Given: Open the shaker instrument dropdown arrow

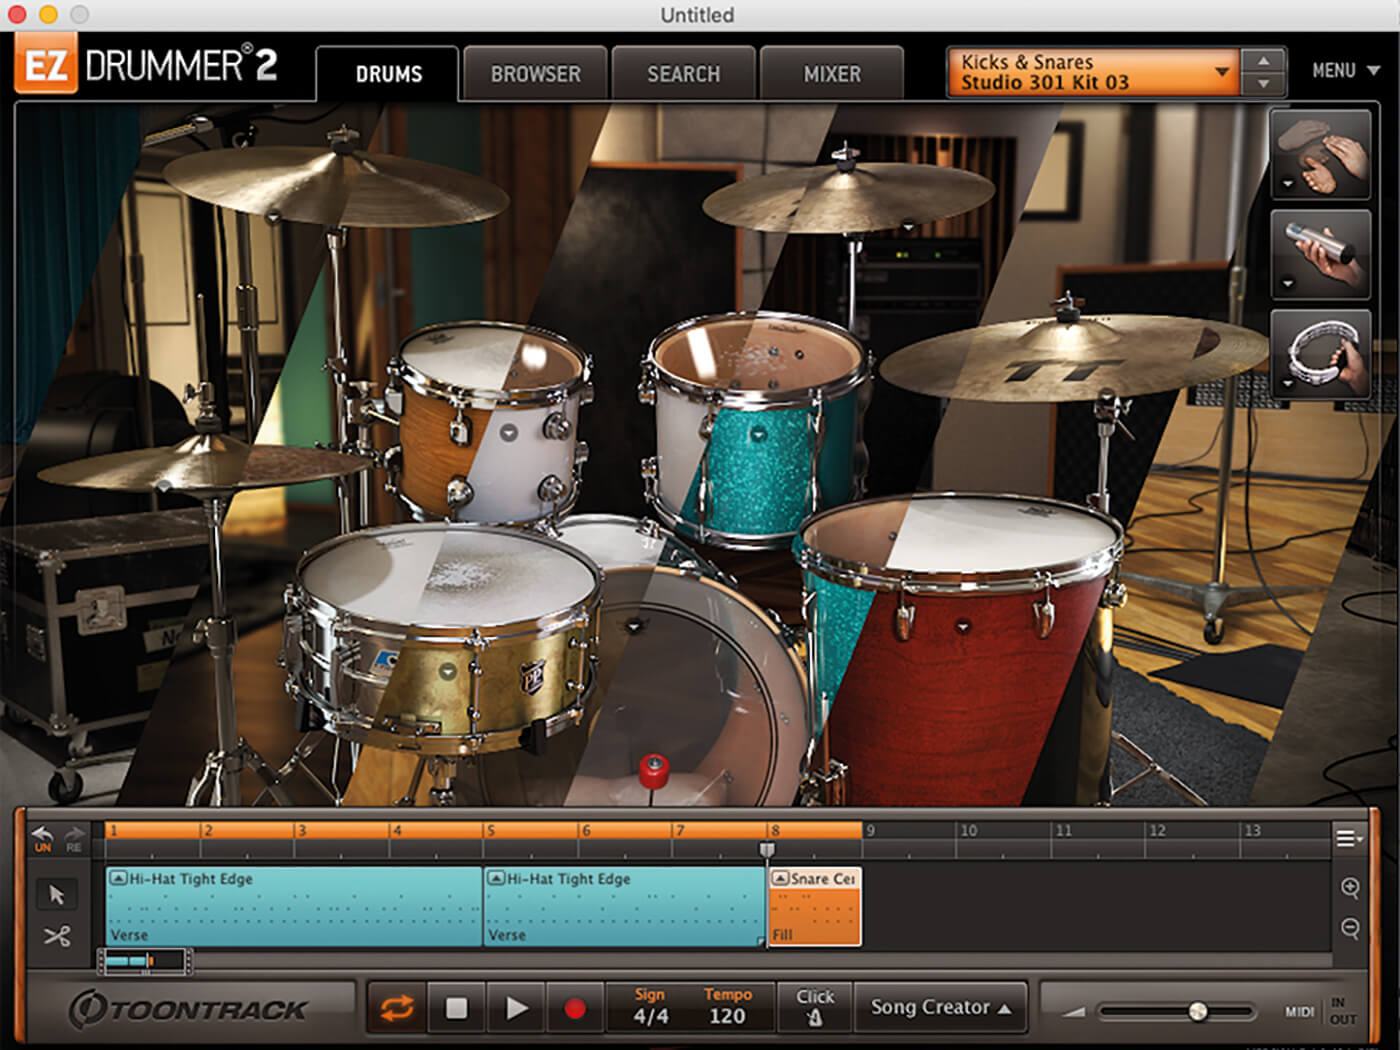Looking at the screenshot, I should tap(1288, 283).
